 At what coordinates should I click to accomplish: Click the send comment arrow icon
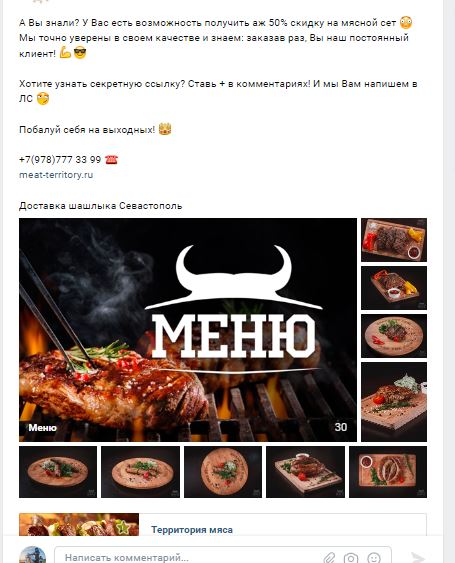(417, 558)
